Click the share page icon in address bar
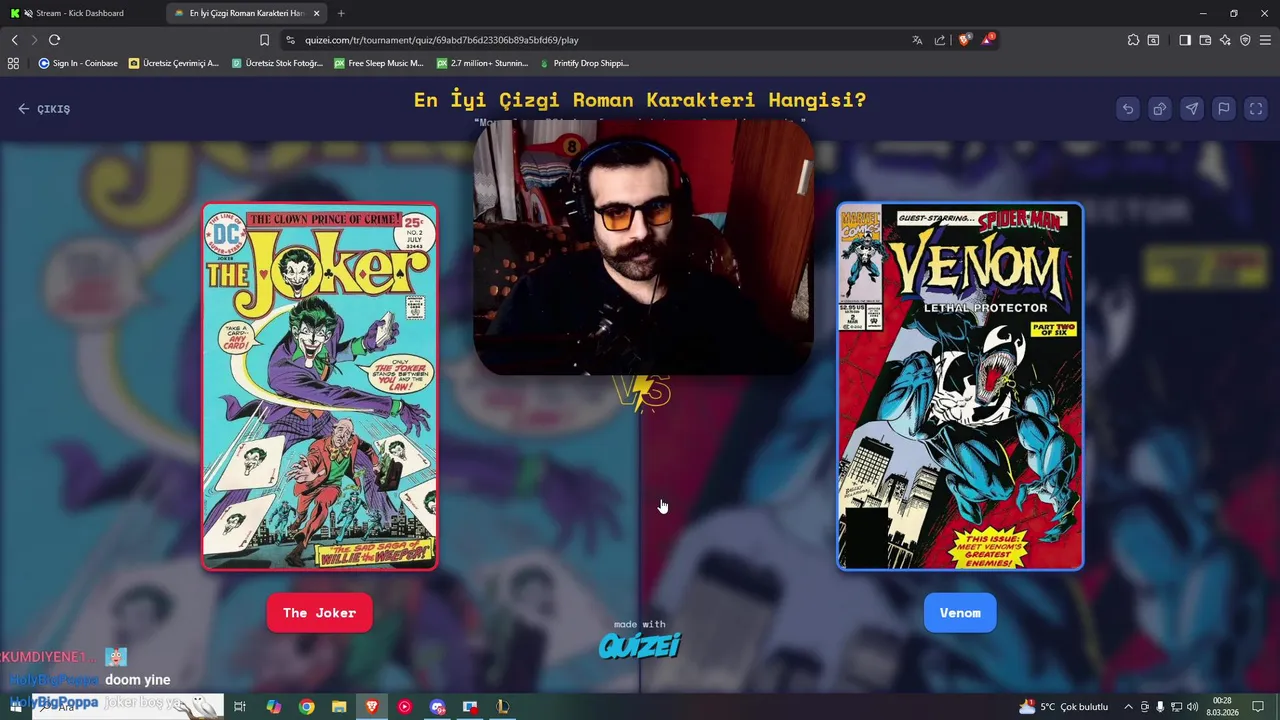1280x720 pixels. click(940, 40)
